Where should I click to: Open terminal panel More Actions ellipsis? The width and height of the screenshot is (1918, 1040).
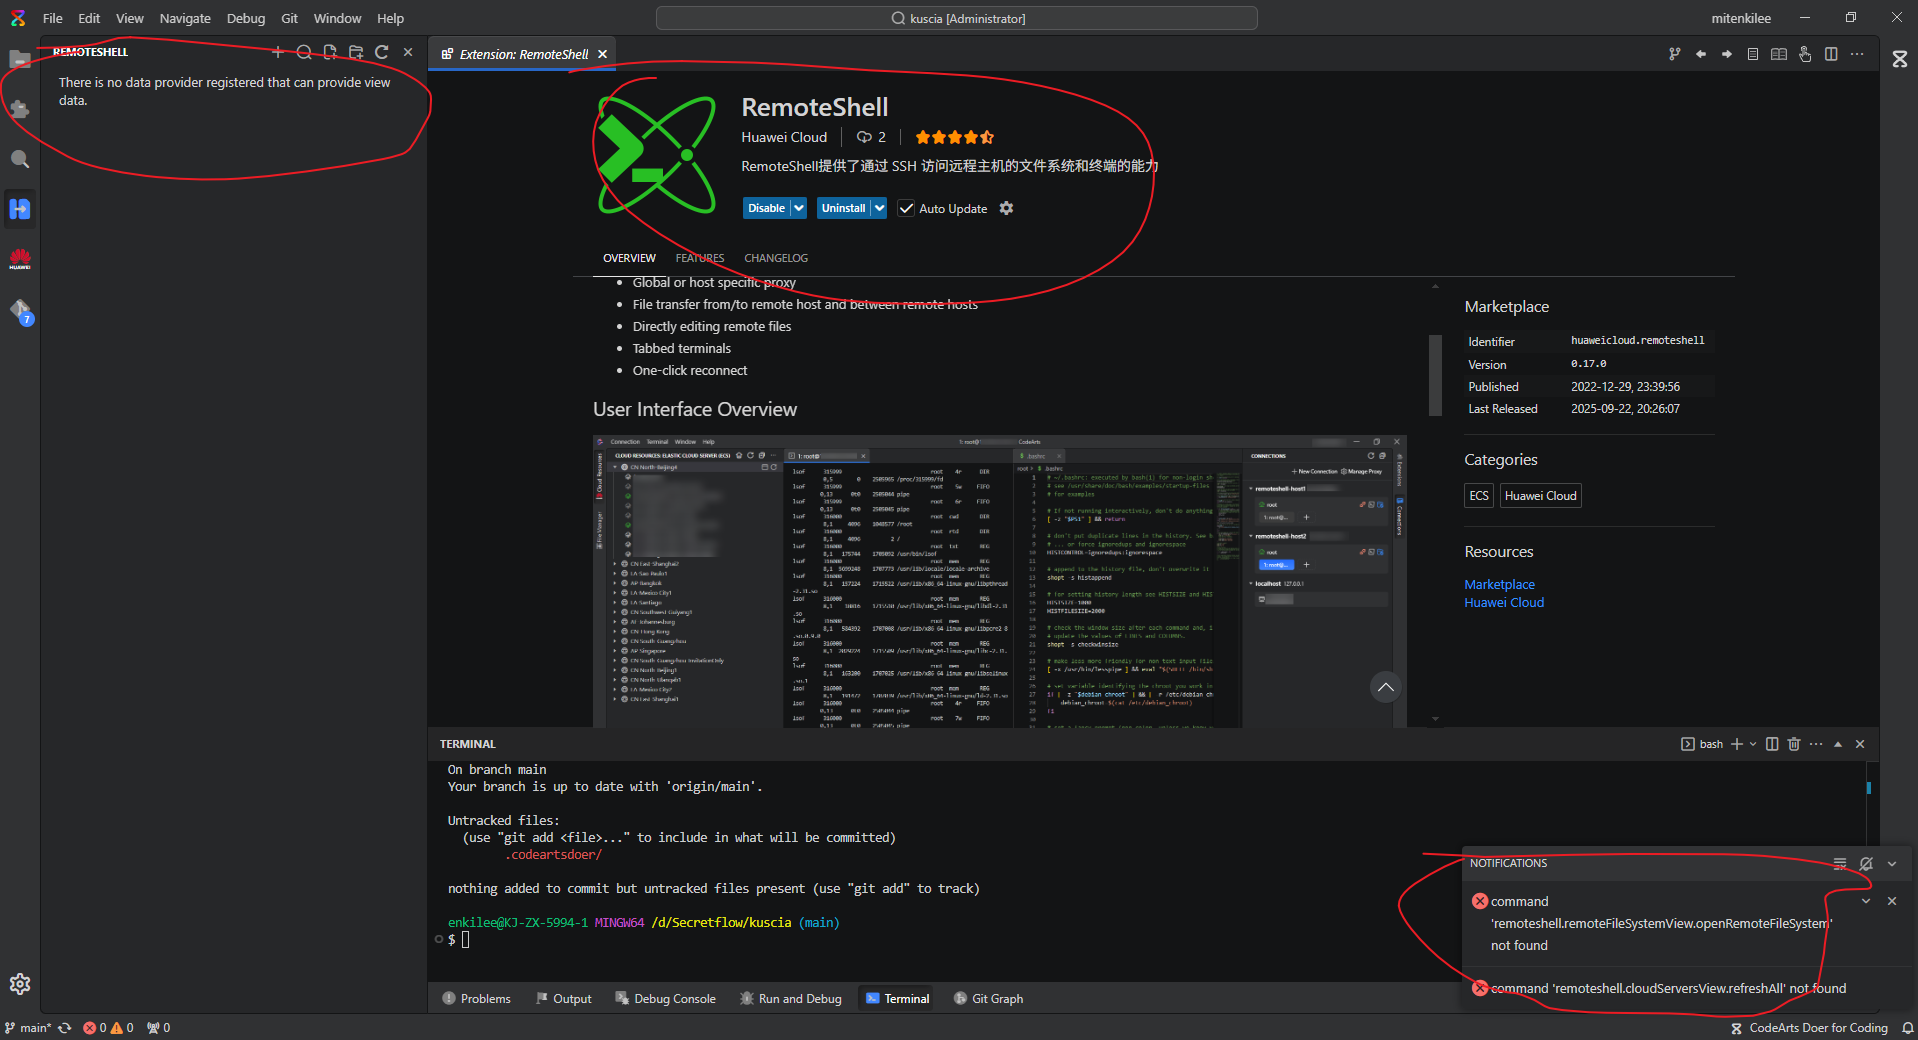point(1816,744)
